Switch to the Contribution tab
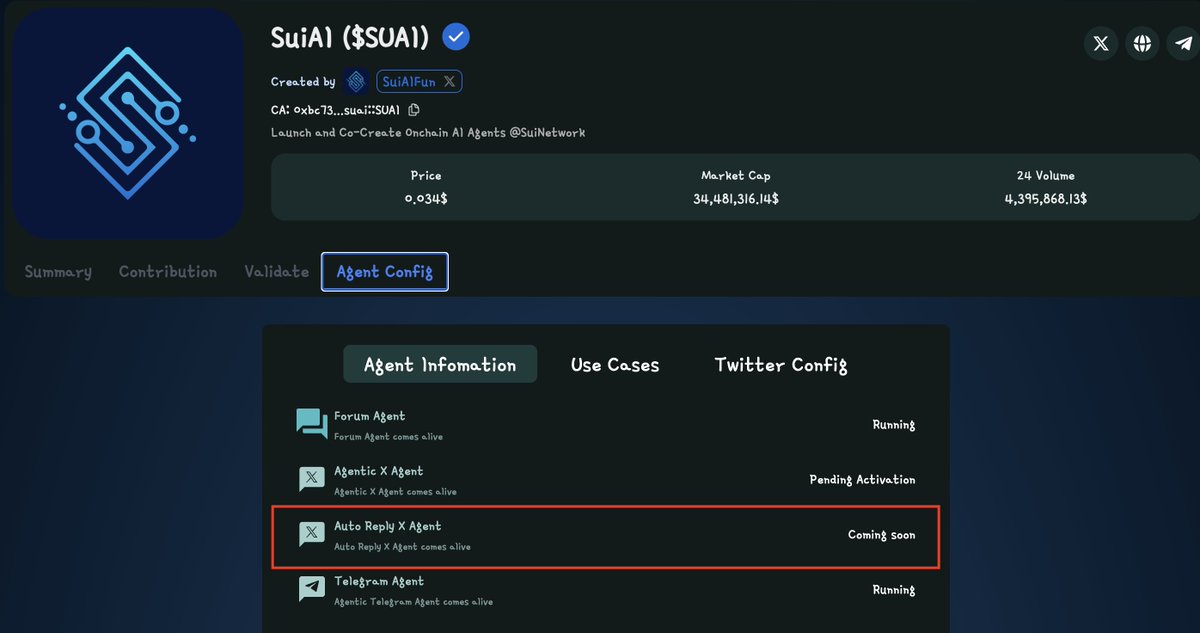The height and width of the screenshot is (633, 1200). (x=168, y=272)
